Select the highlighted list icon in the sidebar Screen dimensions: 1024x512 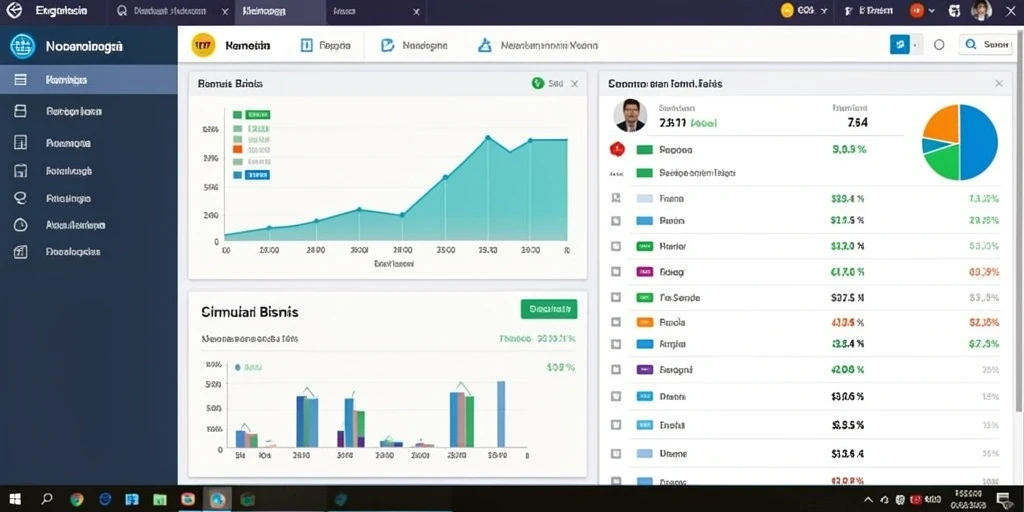(20, 80)
